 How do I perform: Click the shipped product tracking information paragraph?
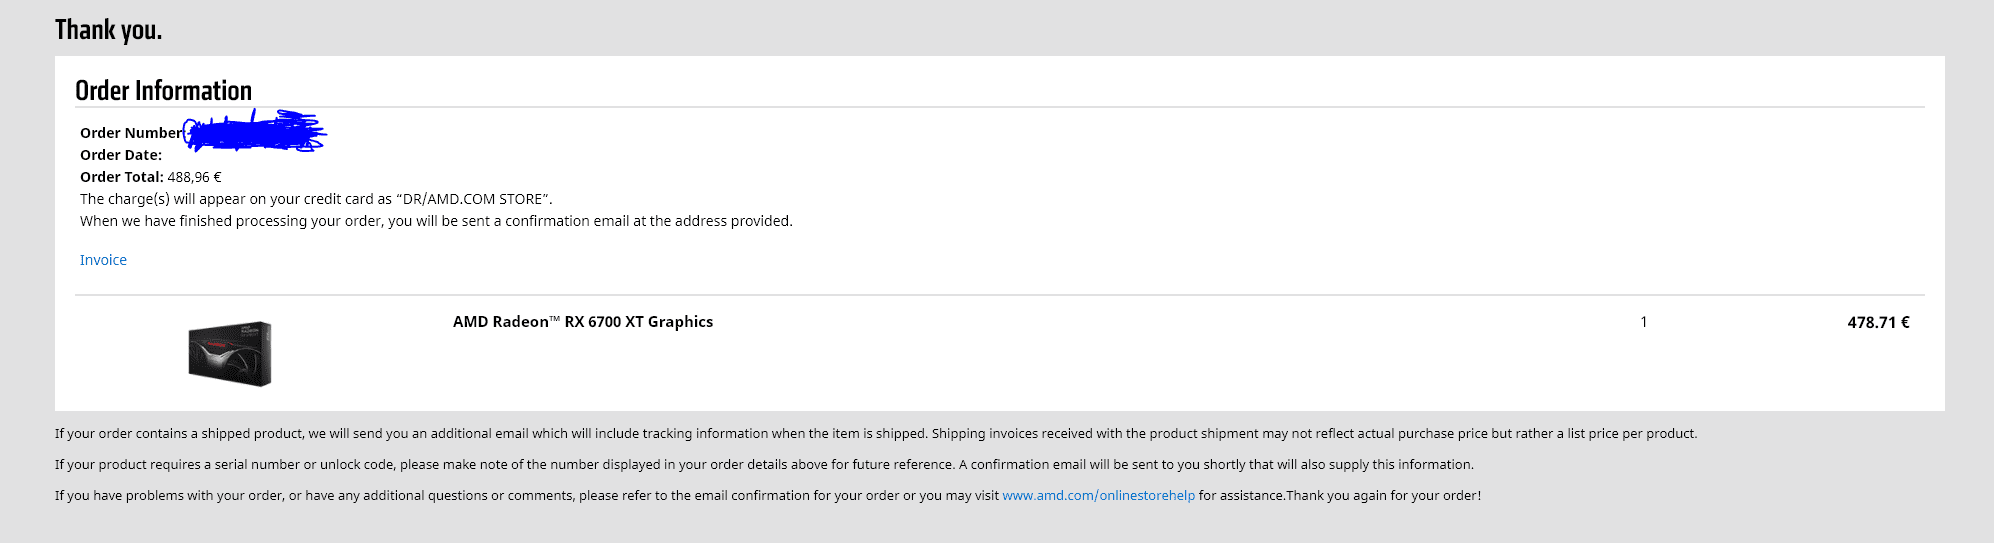point(876,434)
